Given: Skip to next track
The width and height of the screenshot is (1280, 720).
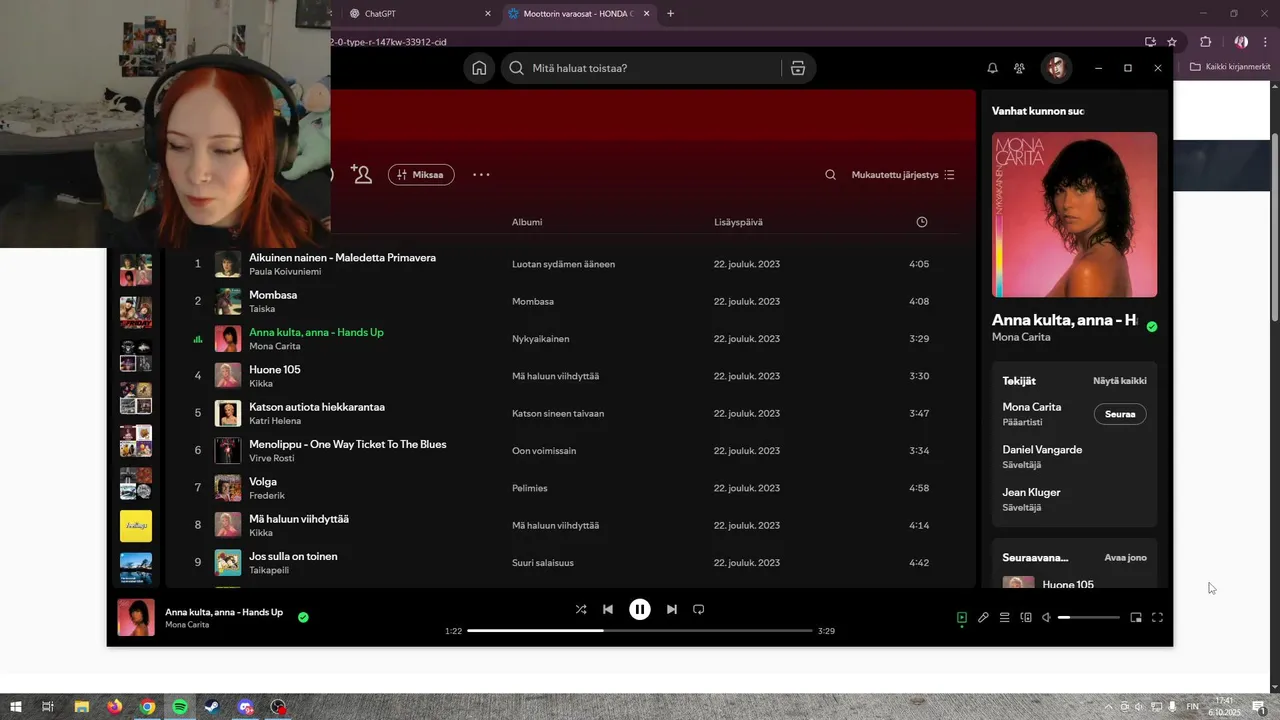Looking at the screenshot, I should (672, 609).
